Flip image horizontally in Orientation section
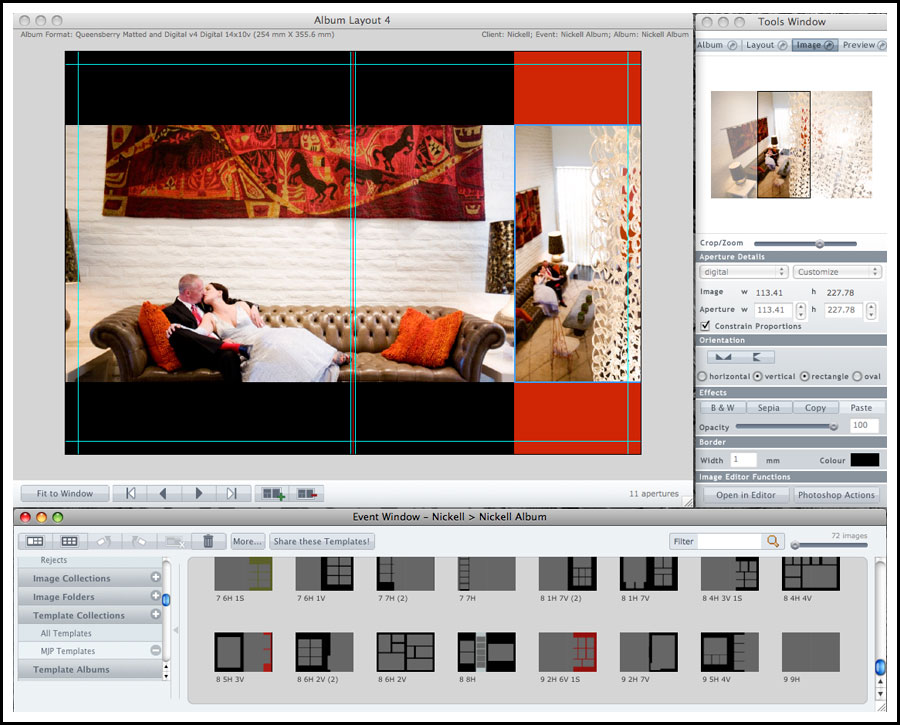The image size is (900, 725). [723, 357]
